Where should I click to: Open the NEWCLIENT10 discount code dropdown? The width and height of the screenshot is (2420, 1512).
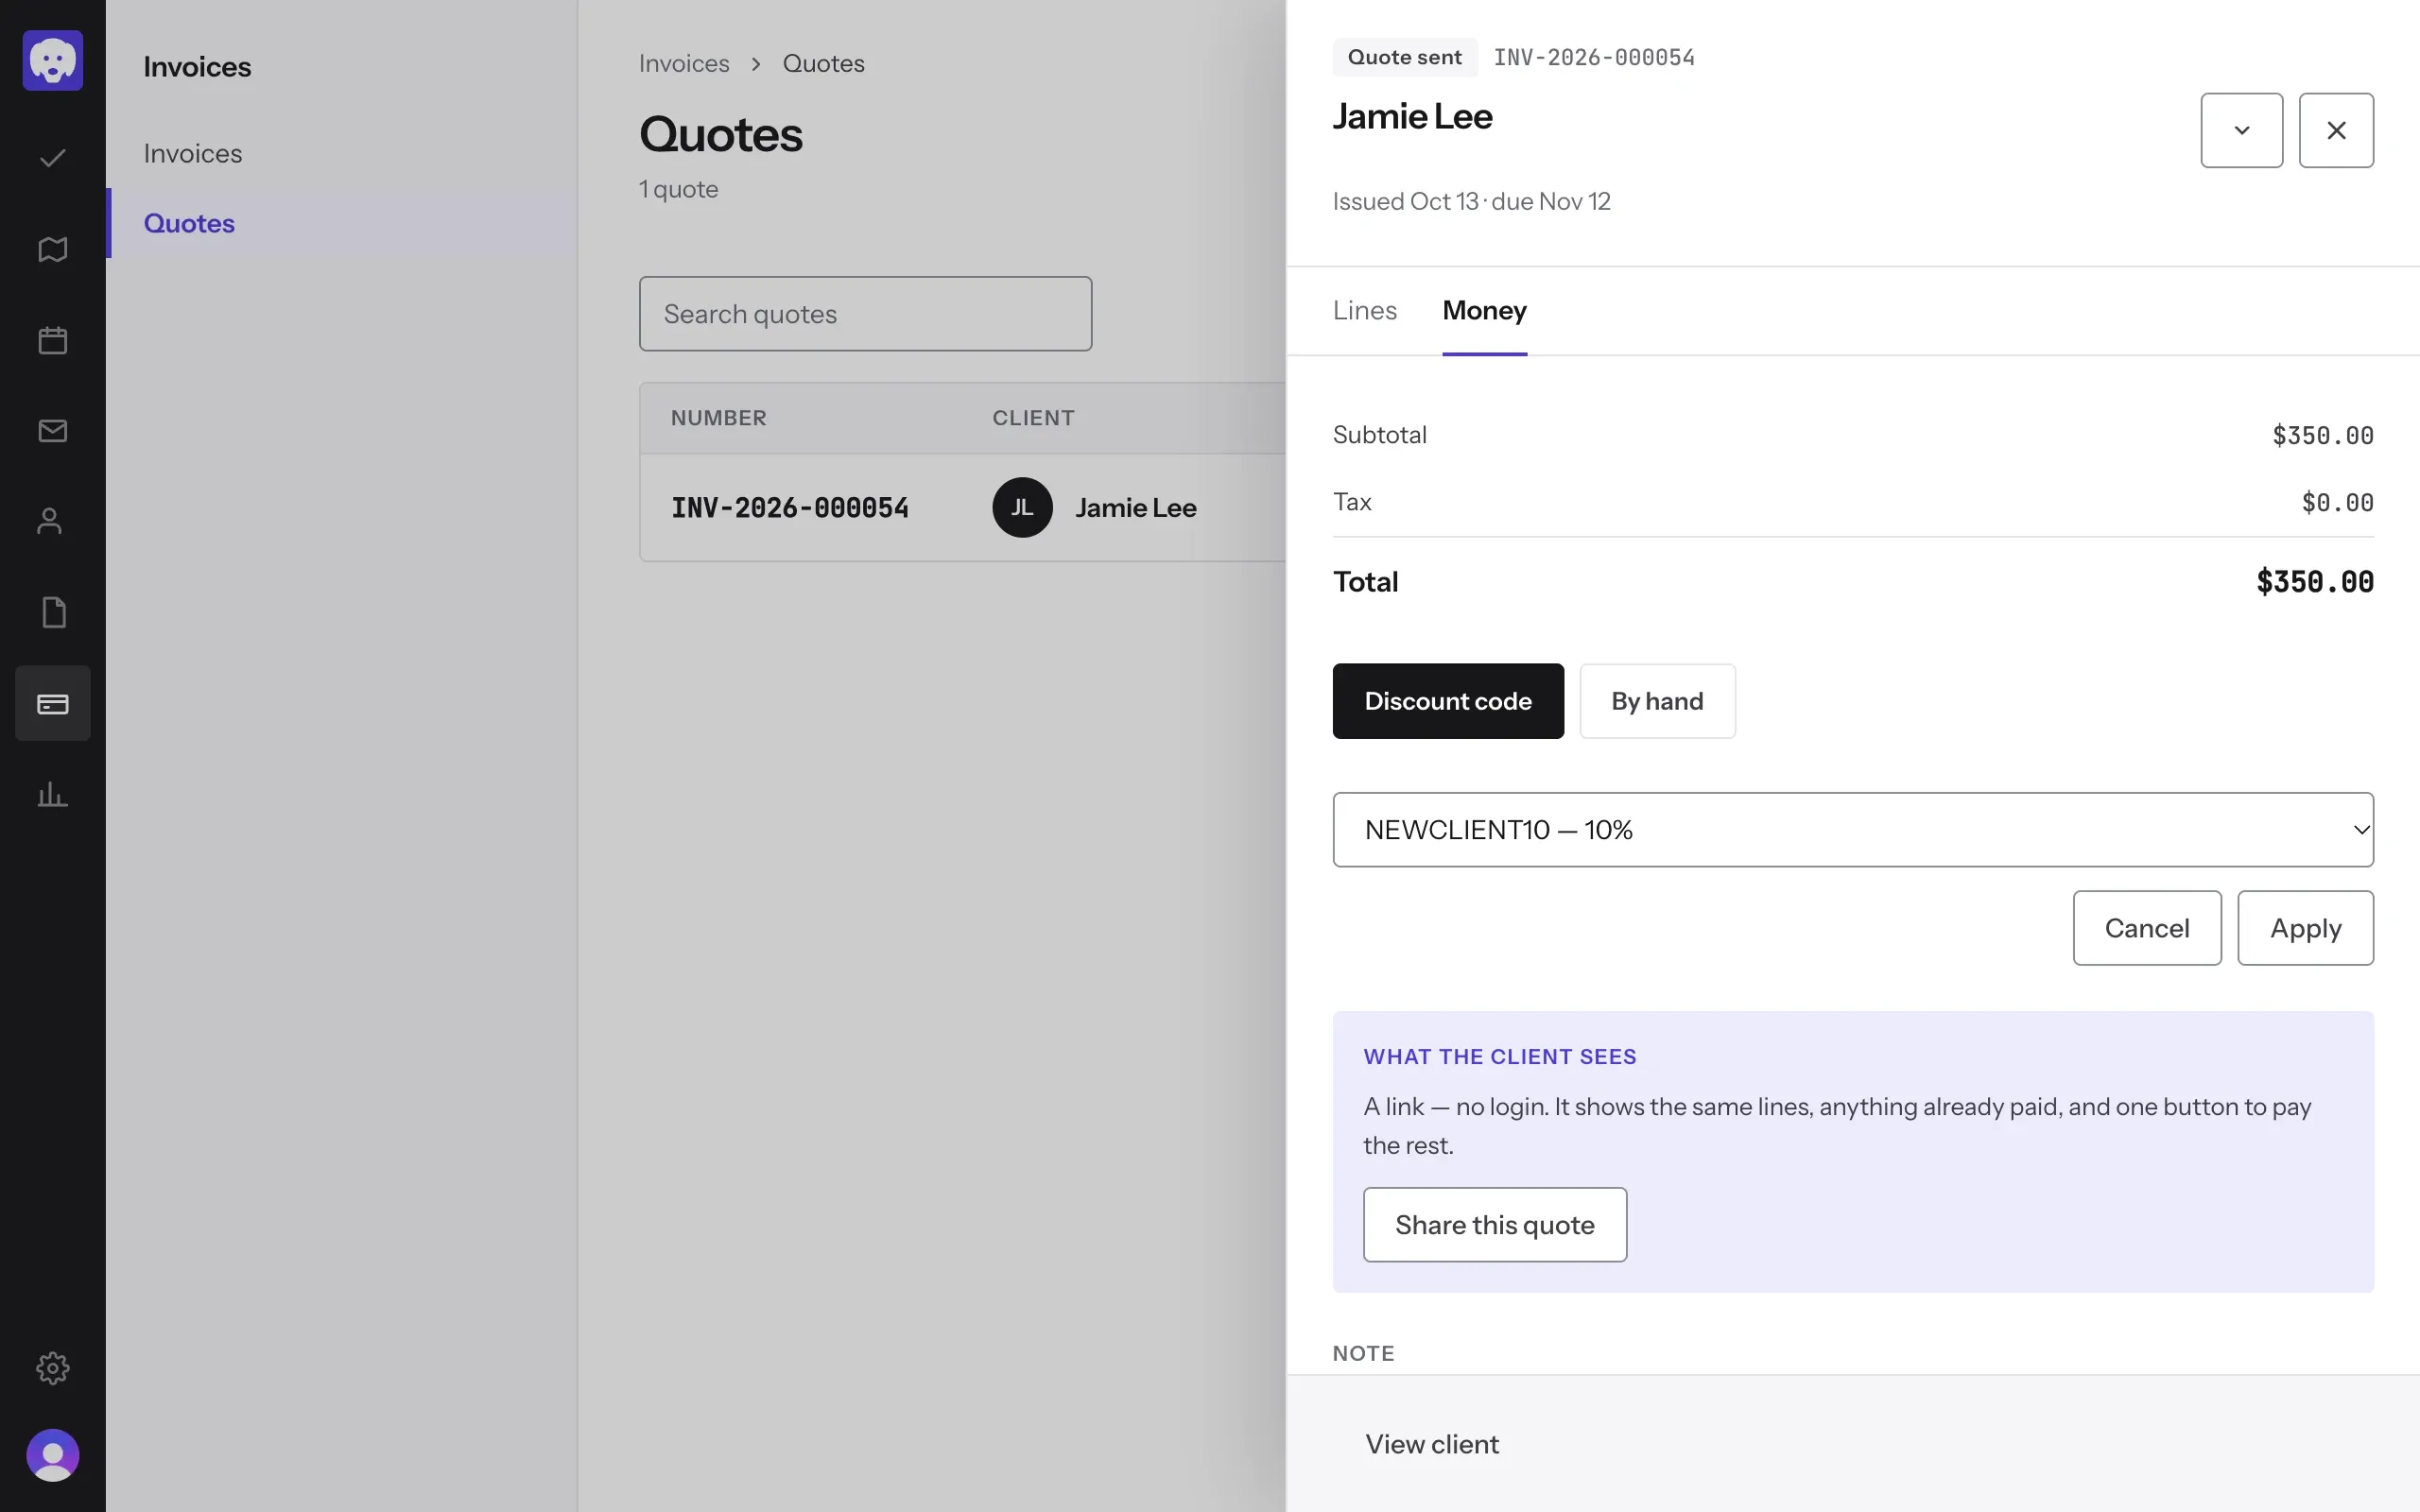[x=1853, y=830]
